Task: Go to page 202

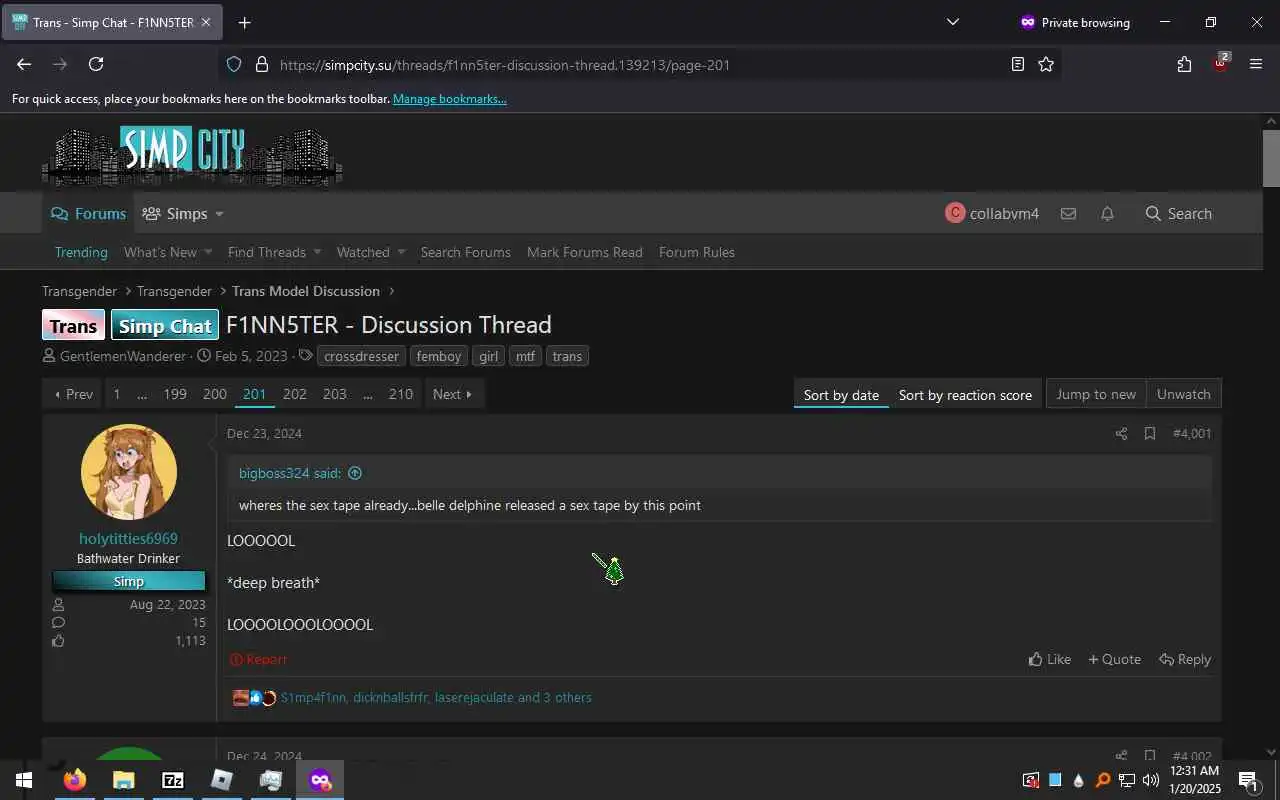Action: click(x=295, y=394)
